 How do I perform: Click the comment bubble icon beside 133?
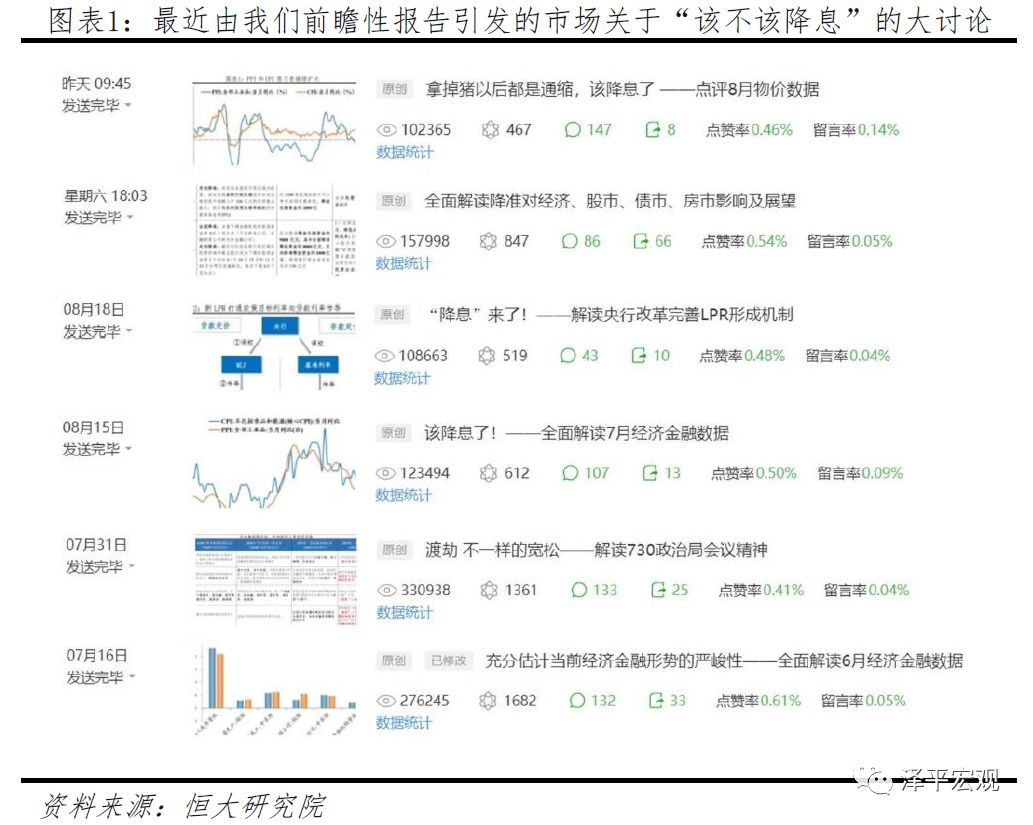coord(579,590)
